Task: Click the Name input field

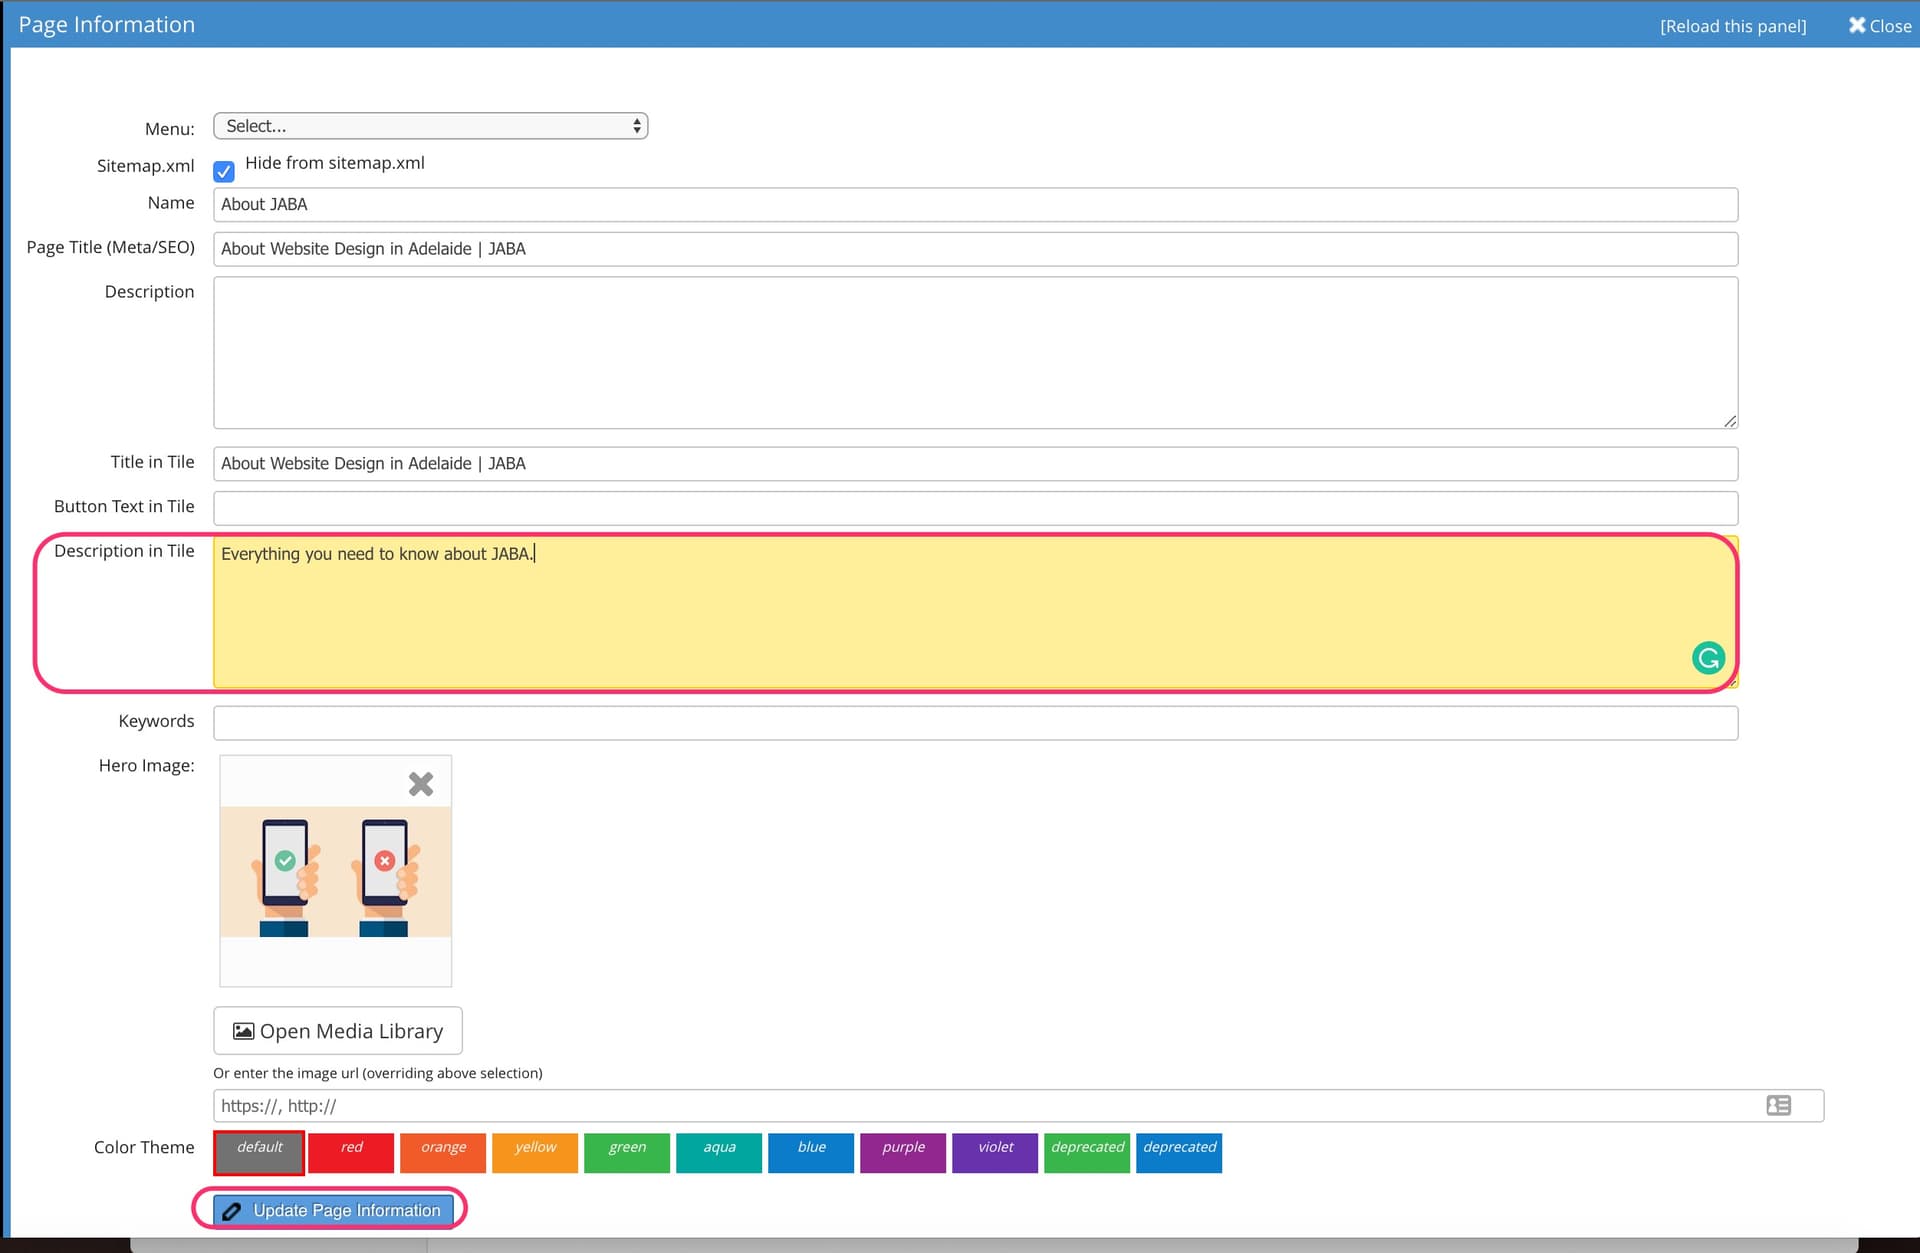Action: [975, 205]
